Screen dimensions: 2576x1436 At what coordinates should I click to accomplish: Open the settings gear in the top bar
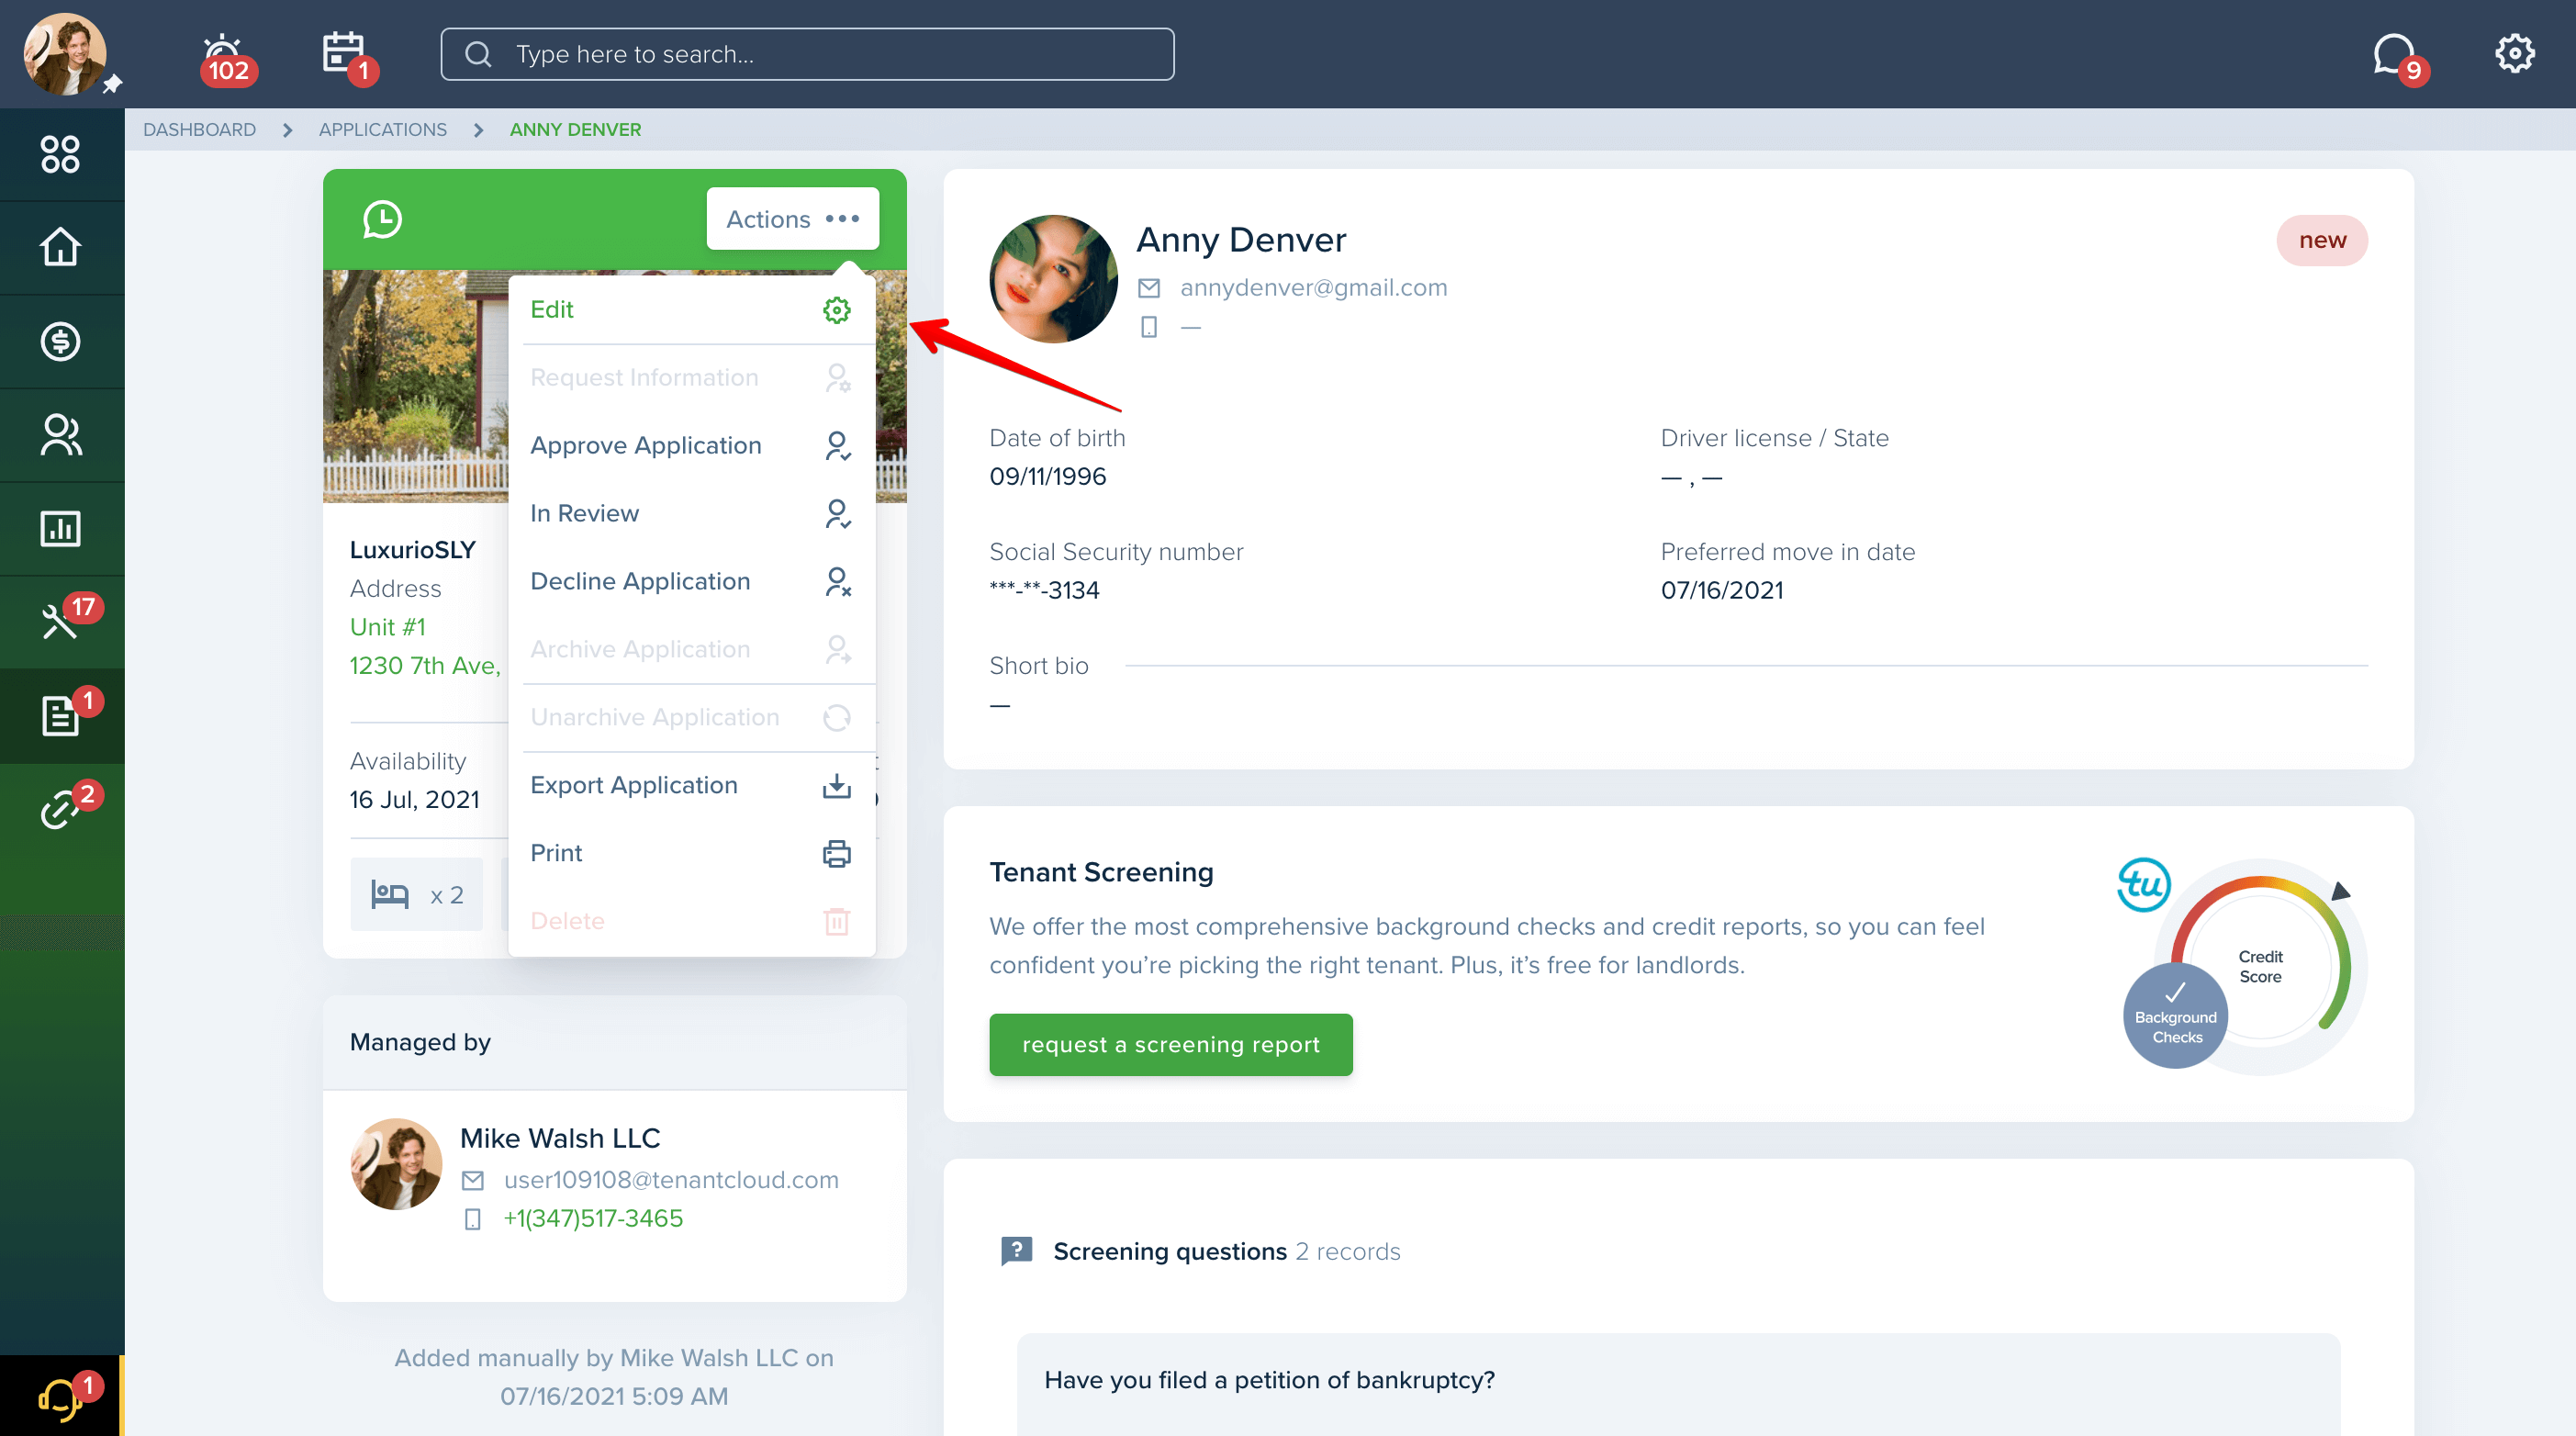coord(2514,54)
